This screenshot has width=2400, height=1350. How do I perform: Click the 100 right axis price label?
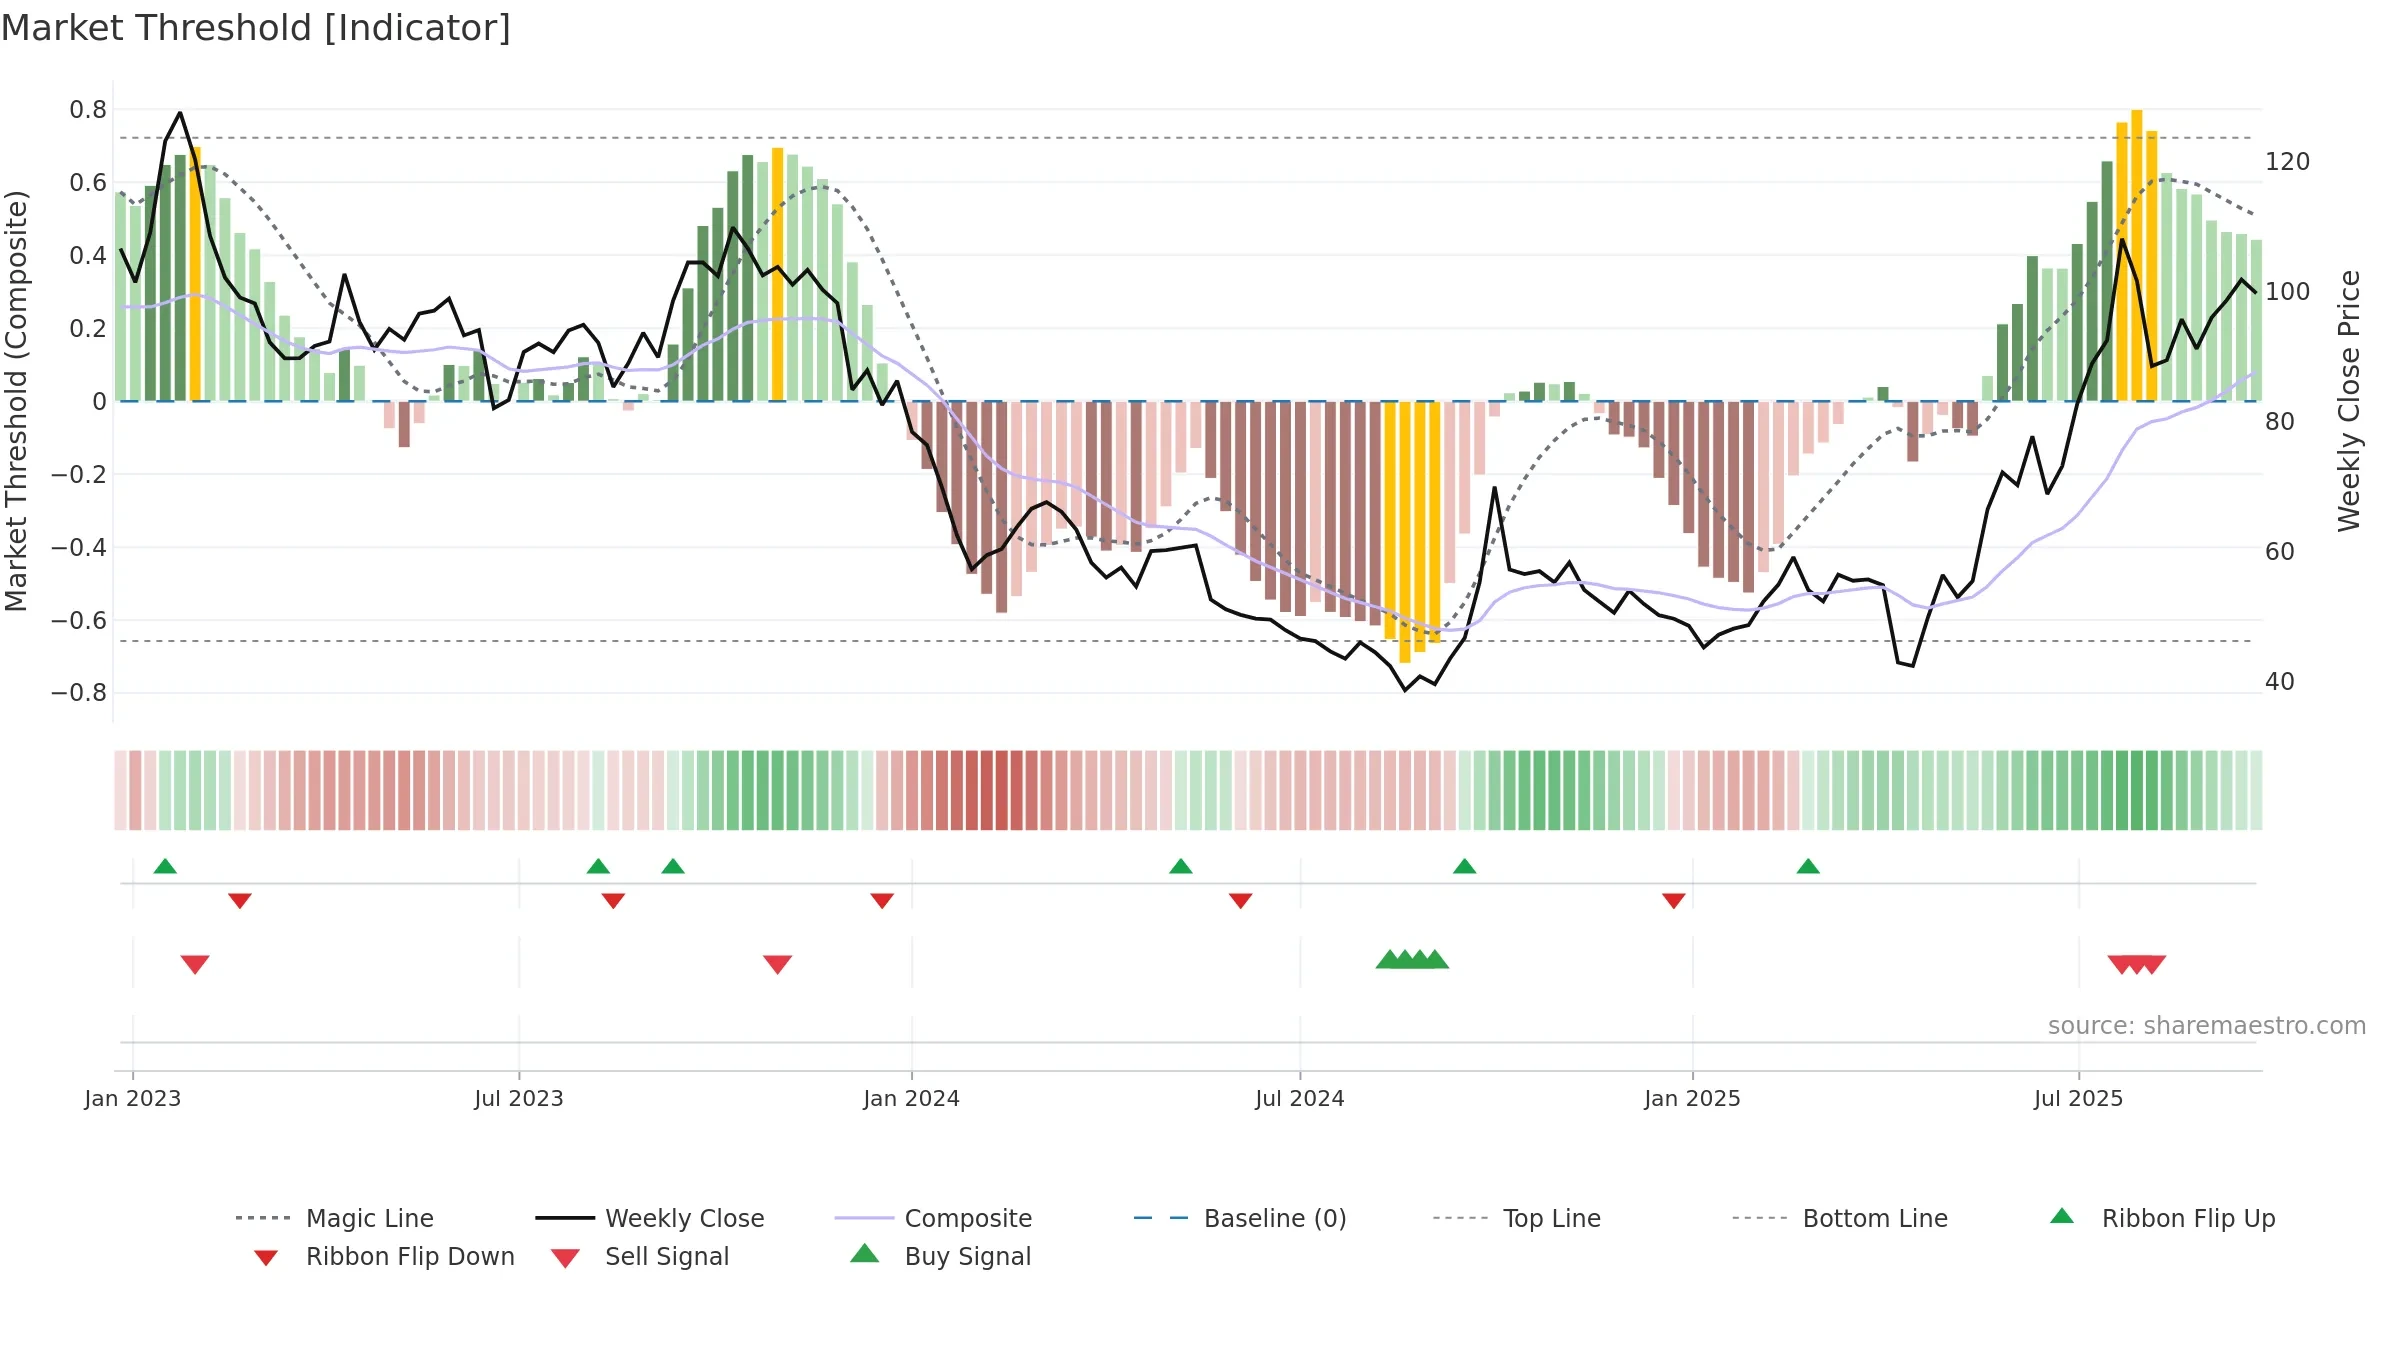click(x=2288, y=292)
